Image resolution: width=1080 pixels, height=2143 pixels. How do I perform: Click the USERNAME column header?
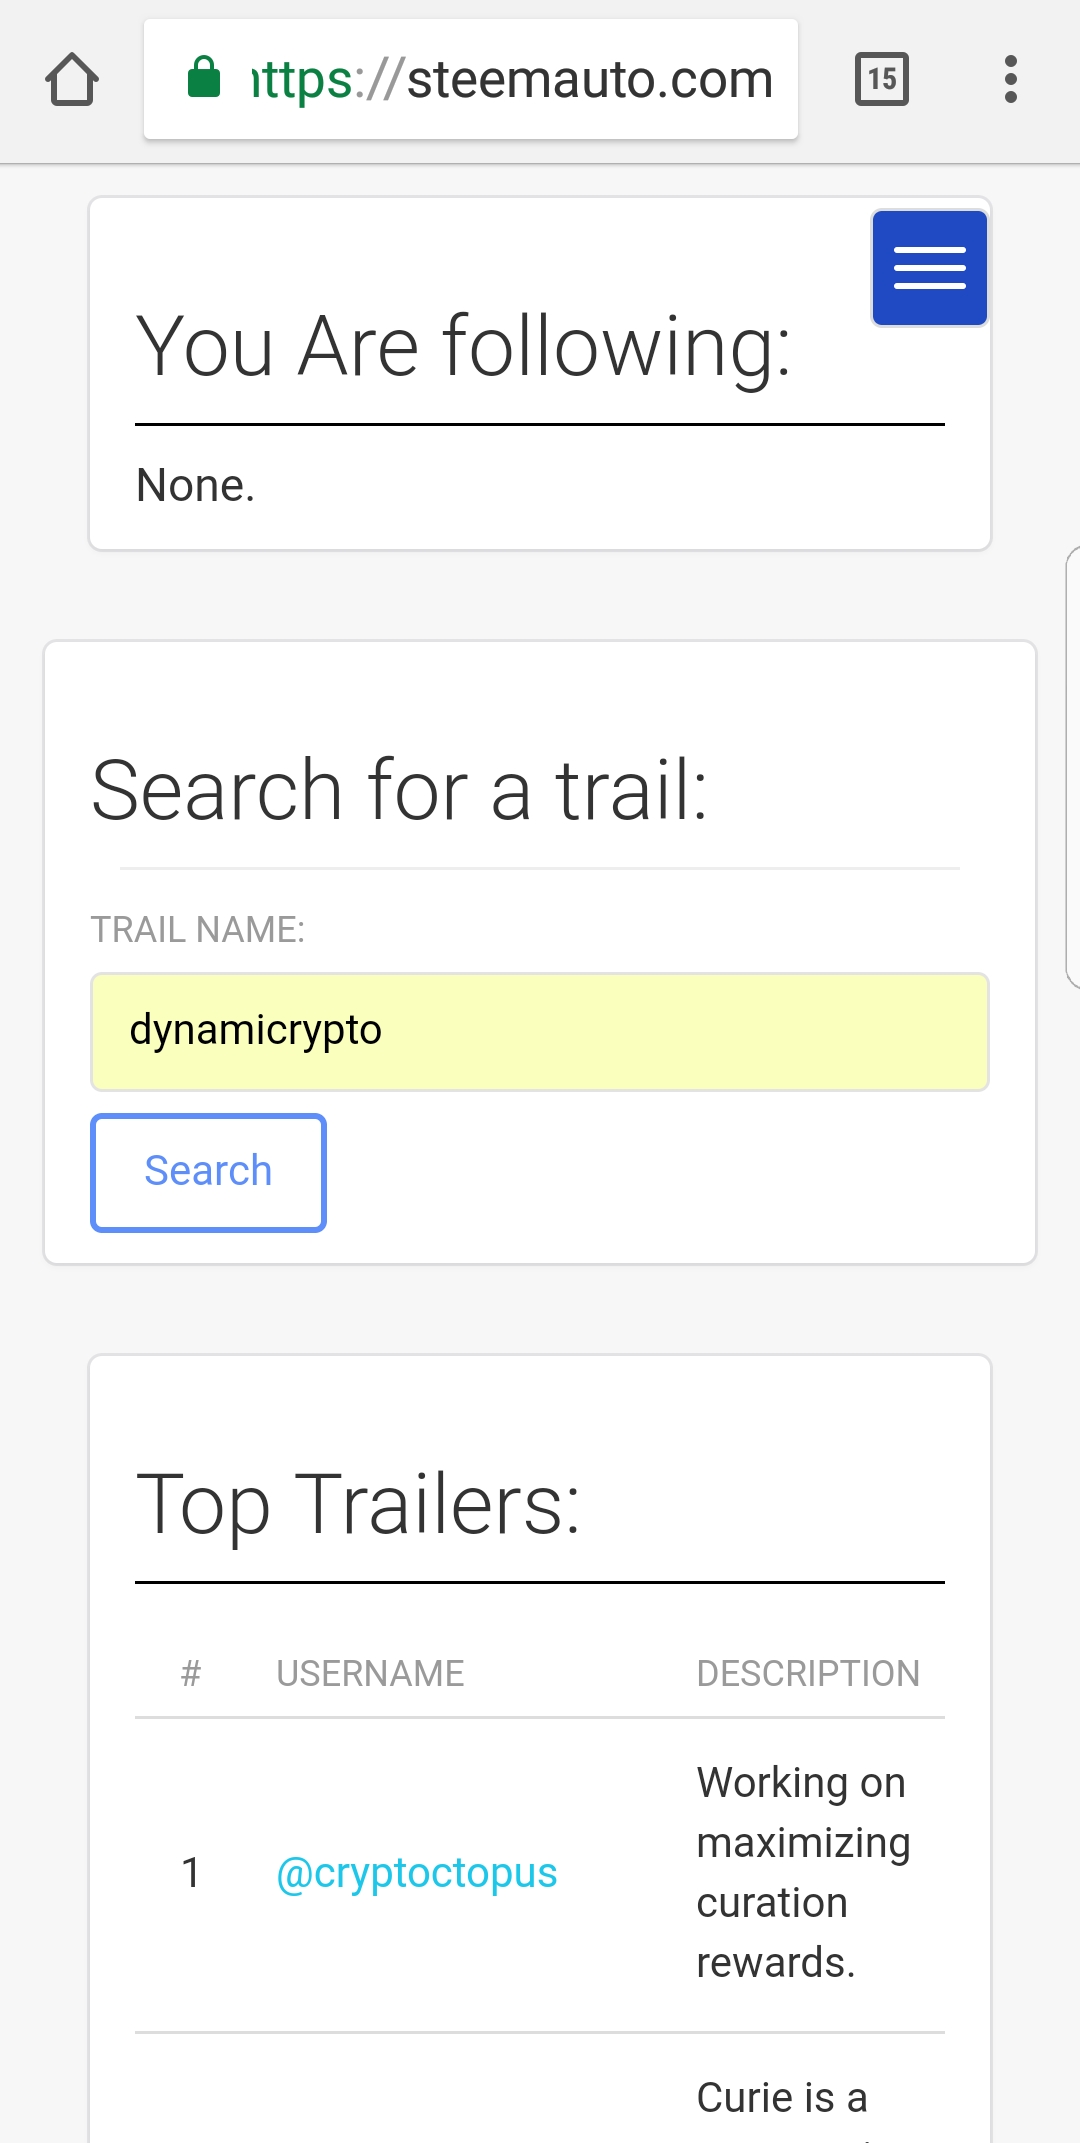370,1673
